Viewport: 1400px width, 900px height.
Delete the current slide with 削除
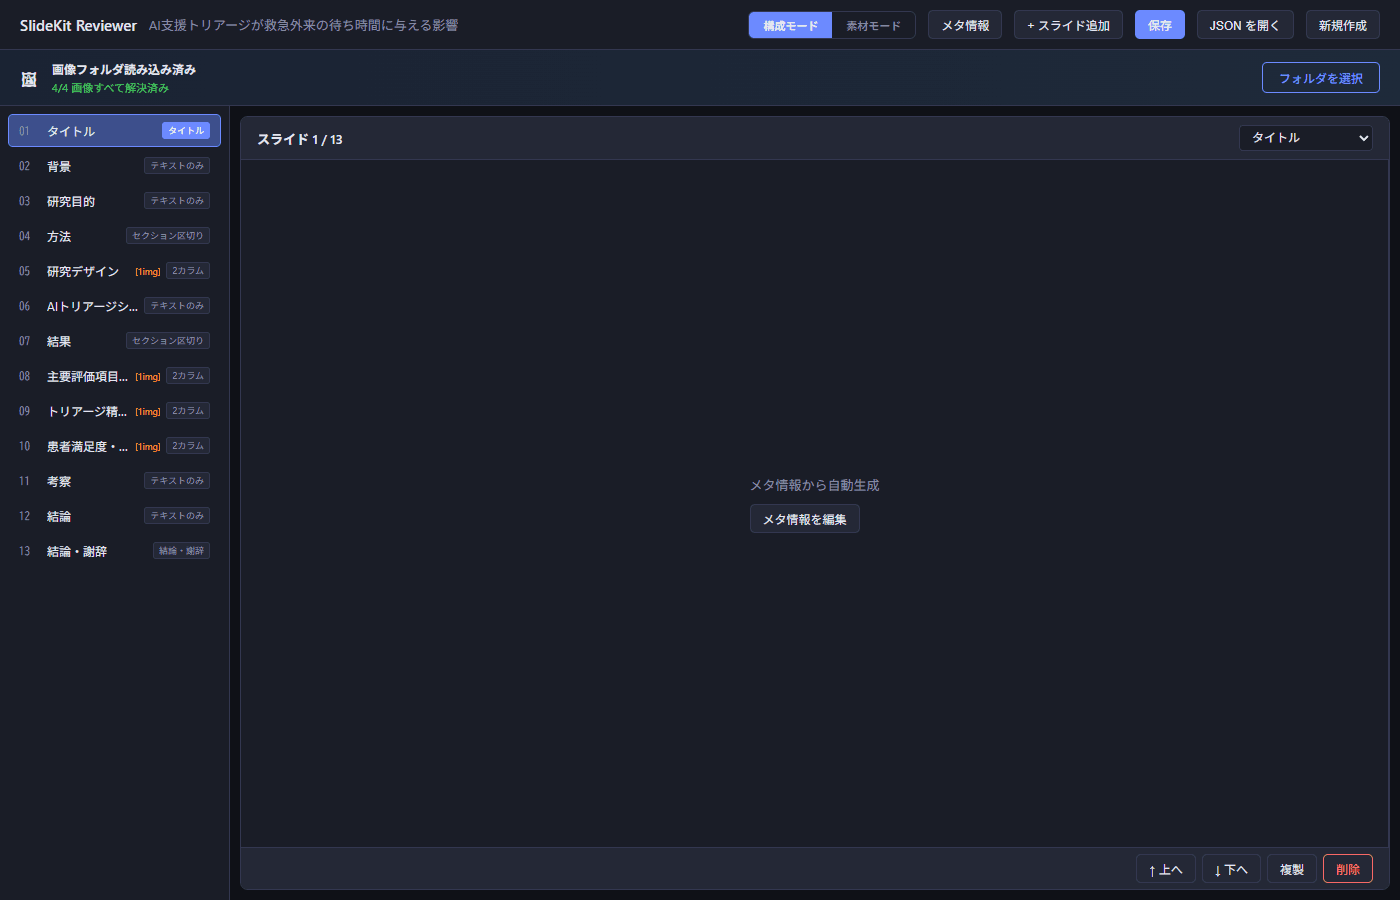click(1348, 868)
